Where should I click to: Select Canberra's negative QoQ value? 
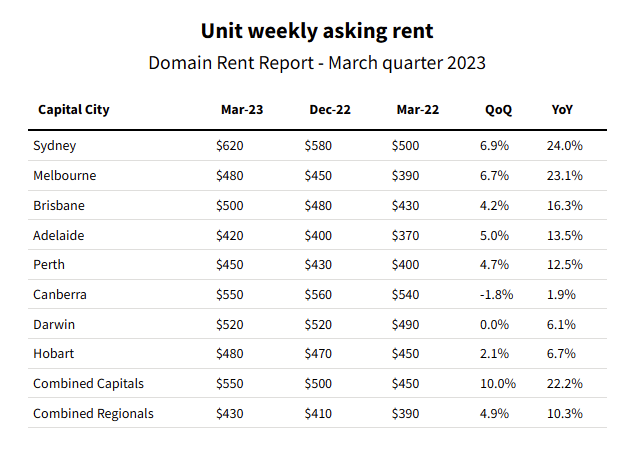[x=496, y=295]
